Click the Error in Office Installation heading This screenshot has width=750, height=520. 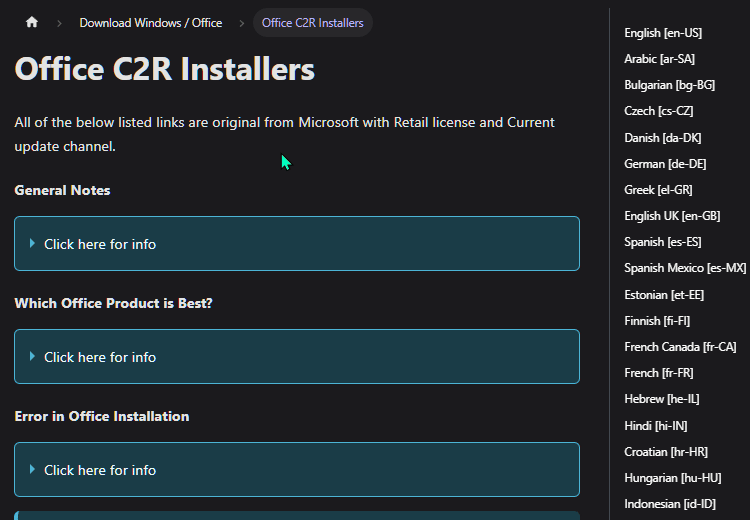pos(102,416)
